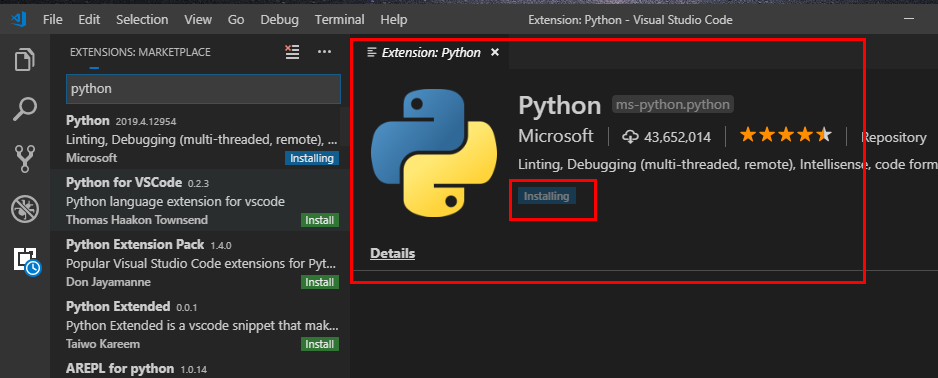
Task: Minimize the Visual Studio Code window
Action: click(909, 20)
